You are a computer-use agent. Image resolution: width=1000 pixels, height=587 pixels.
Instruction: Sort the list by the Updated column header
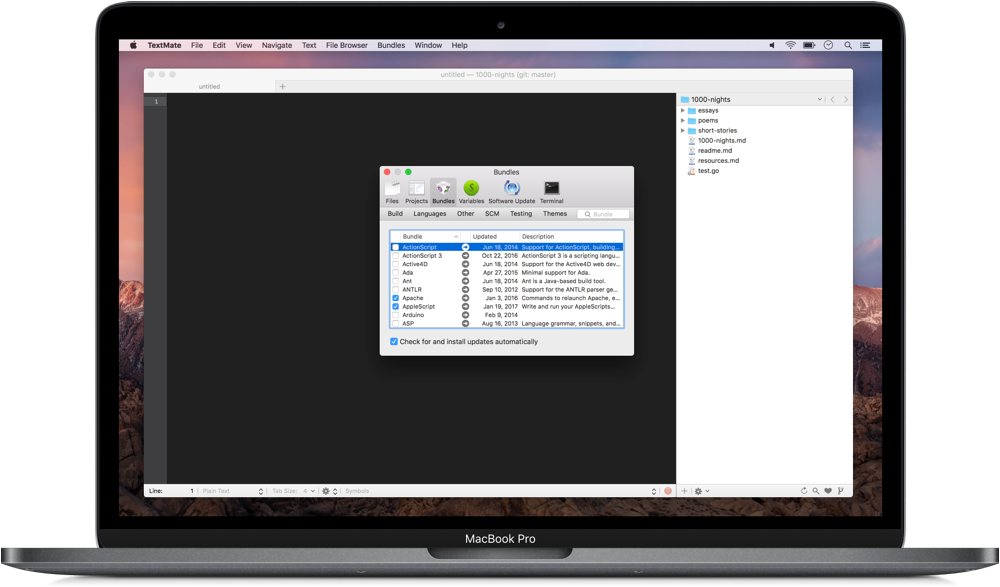tap(494, 237)
